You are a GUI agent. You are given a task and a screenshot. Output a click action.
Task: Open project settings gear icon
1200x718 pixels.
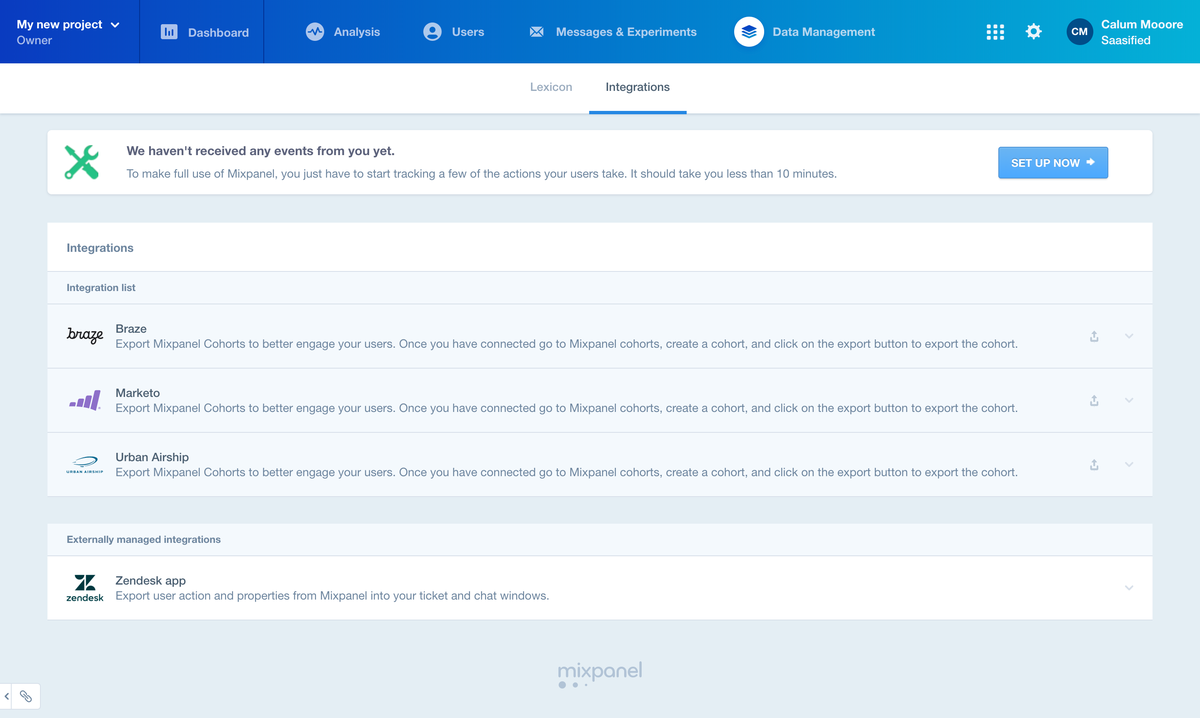(1034, 32)
